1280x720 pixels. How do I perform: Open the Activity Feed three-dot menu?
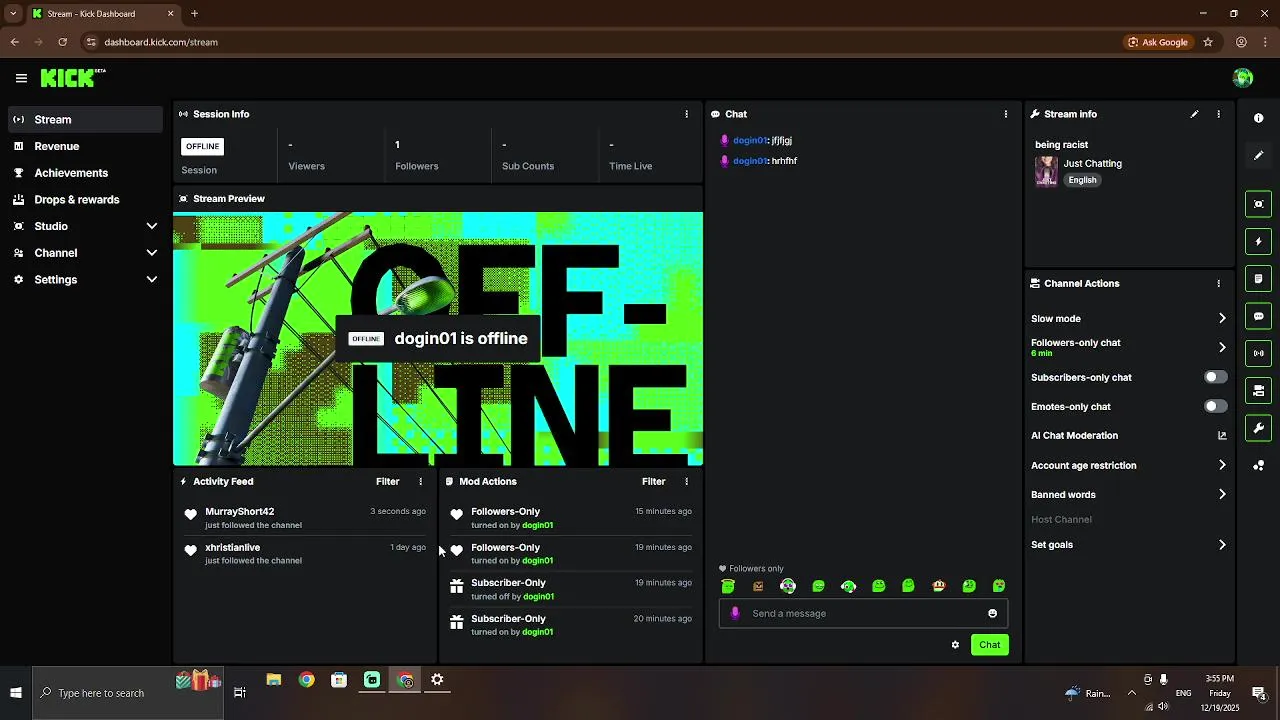point(420,481)
